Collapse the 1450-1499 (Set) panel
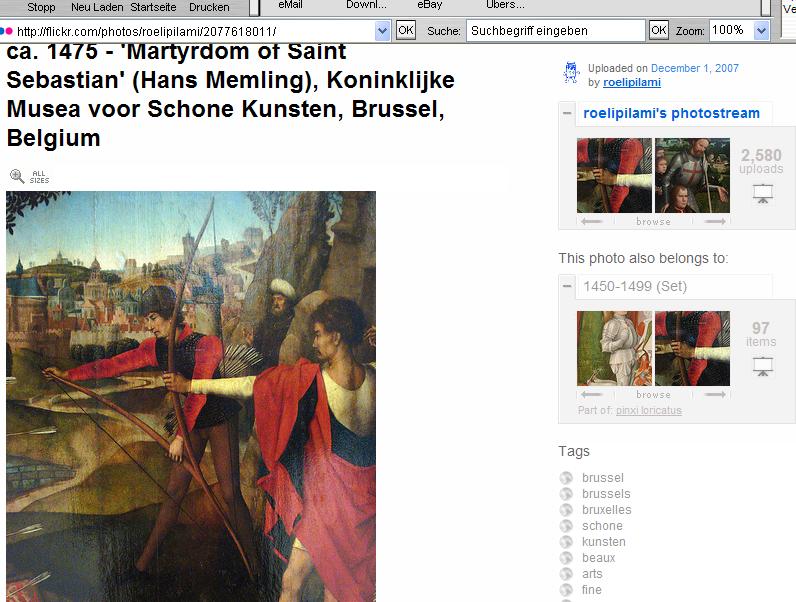This screenshot has width=796, height=602. tap(567, 286)
